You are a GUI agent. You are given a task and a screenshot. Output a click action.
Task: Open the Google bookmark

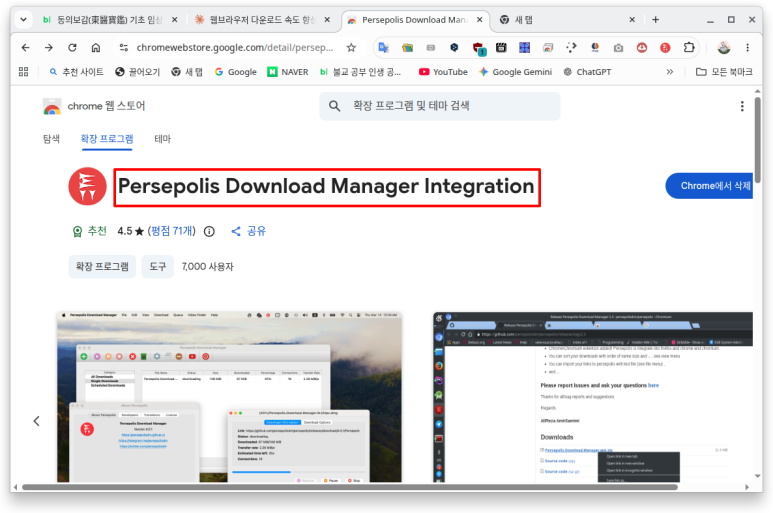(x=236, y=72)
